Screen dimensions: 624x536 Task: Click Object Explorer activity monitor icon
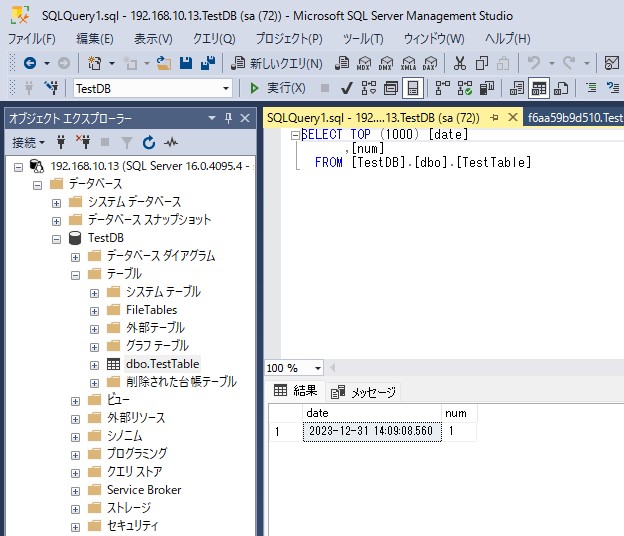pos(171,142)
